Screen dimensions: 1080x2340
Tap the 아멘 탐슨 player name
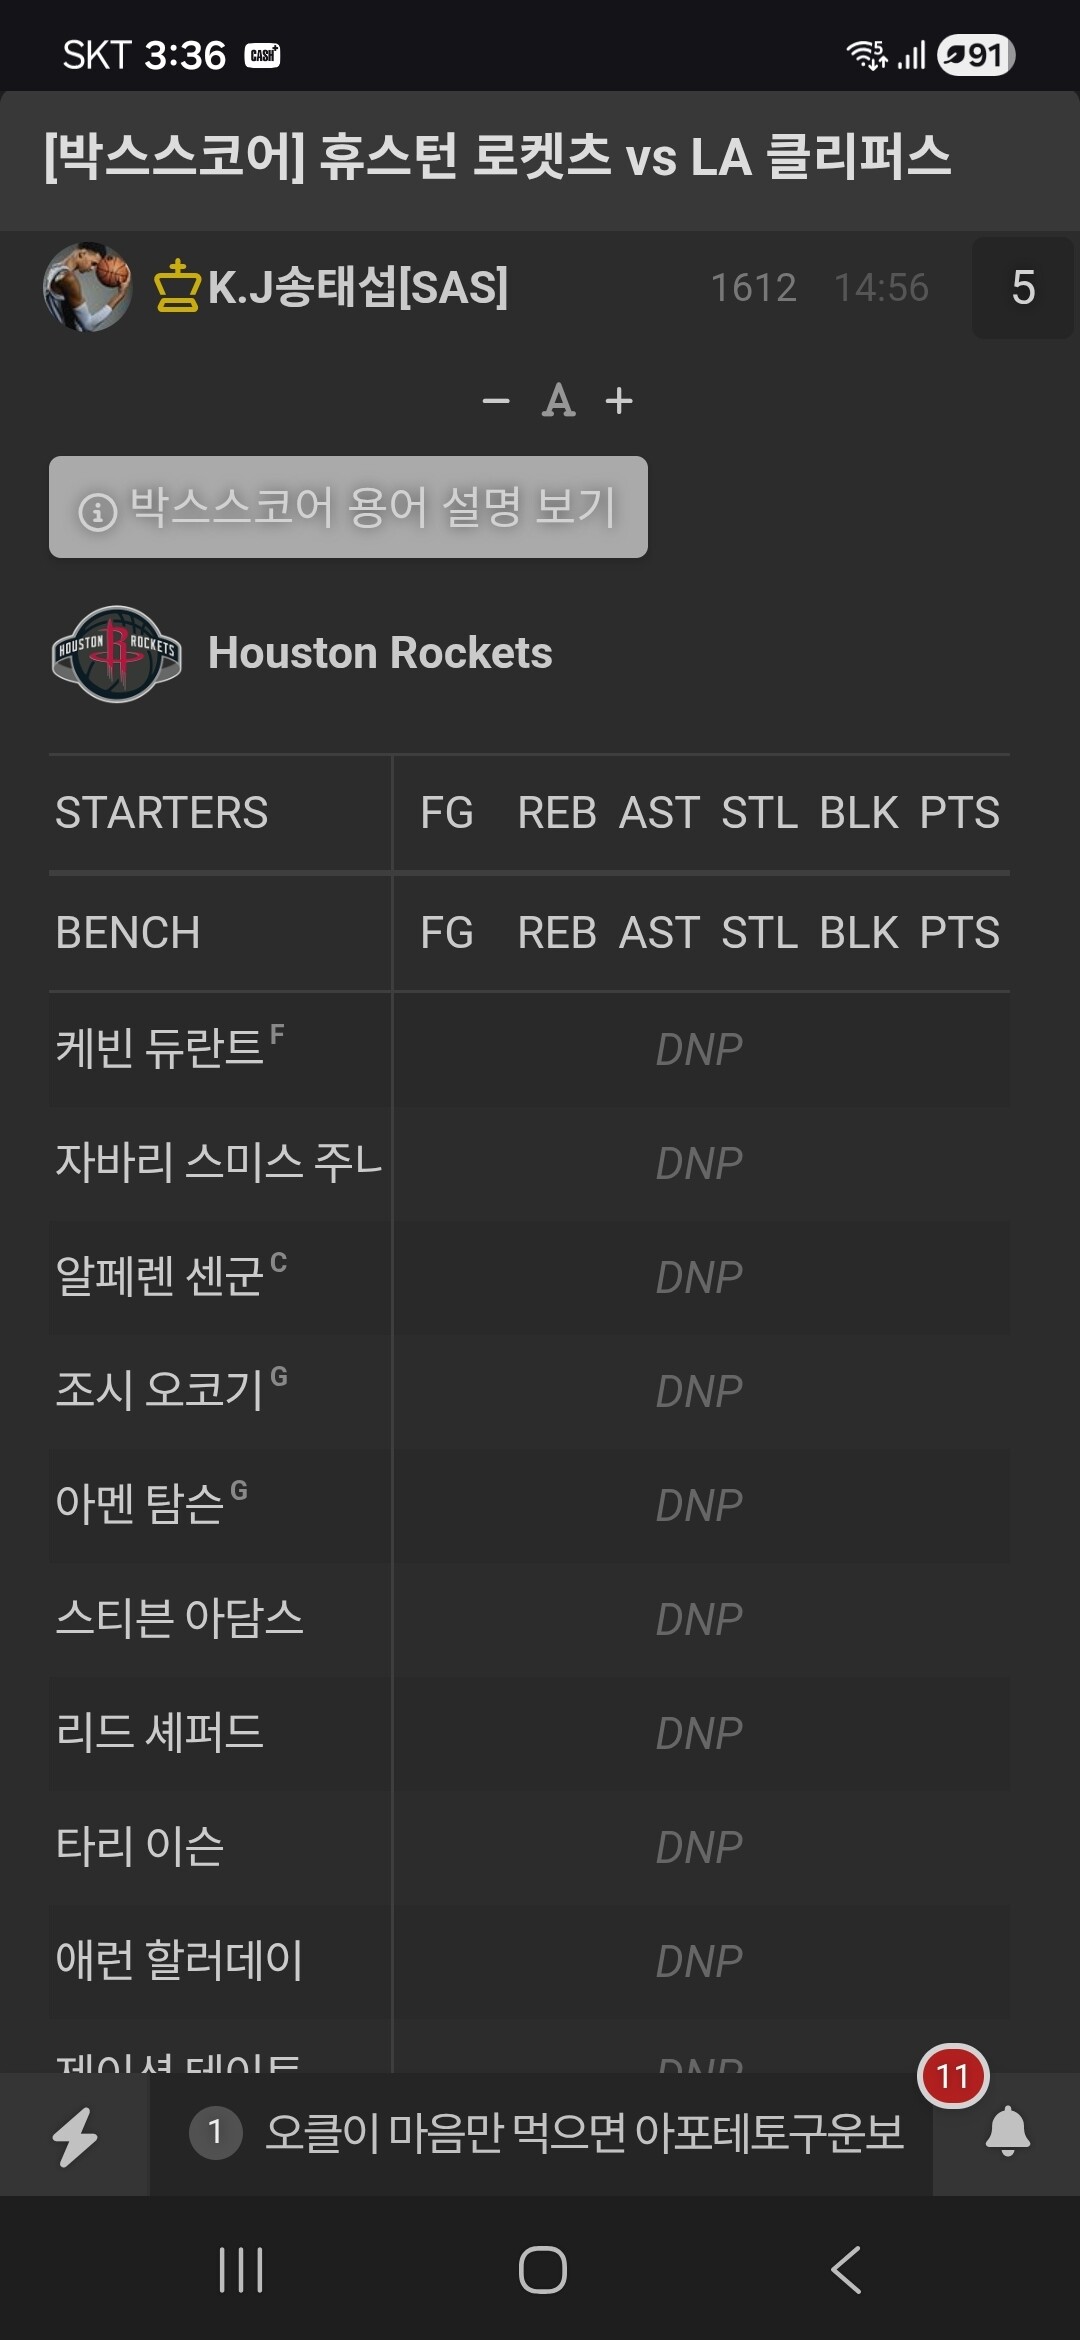(140, 1505)
